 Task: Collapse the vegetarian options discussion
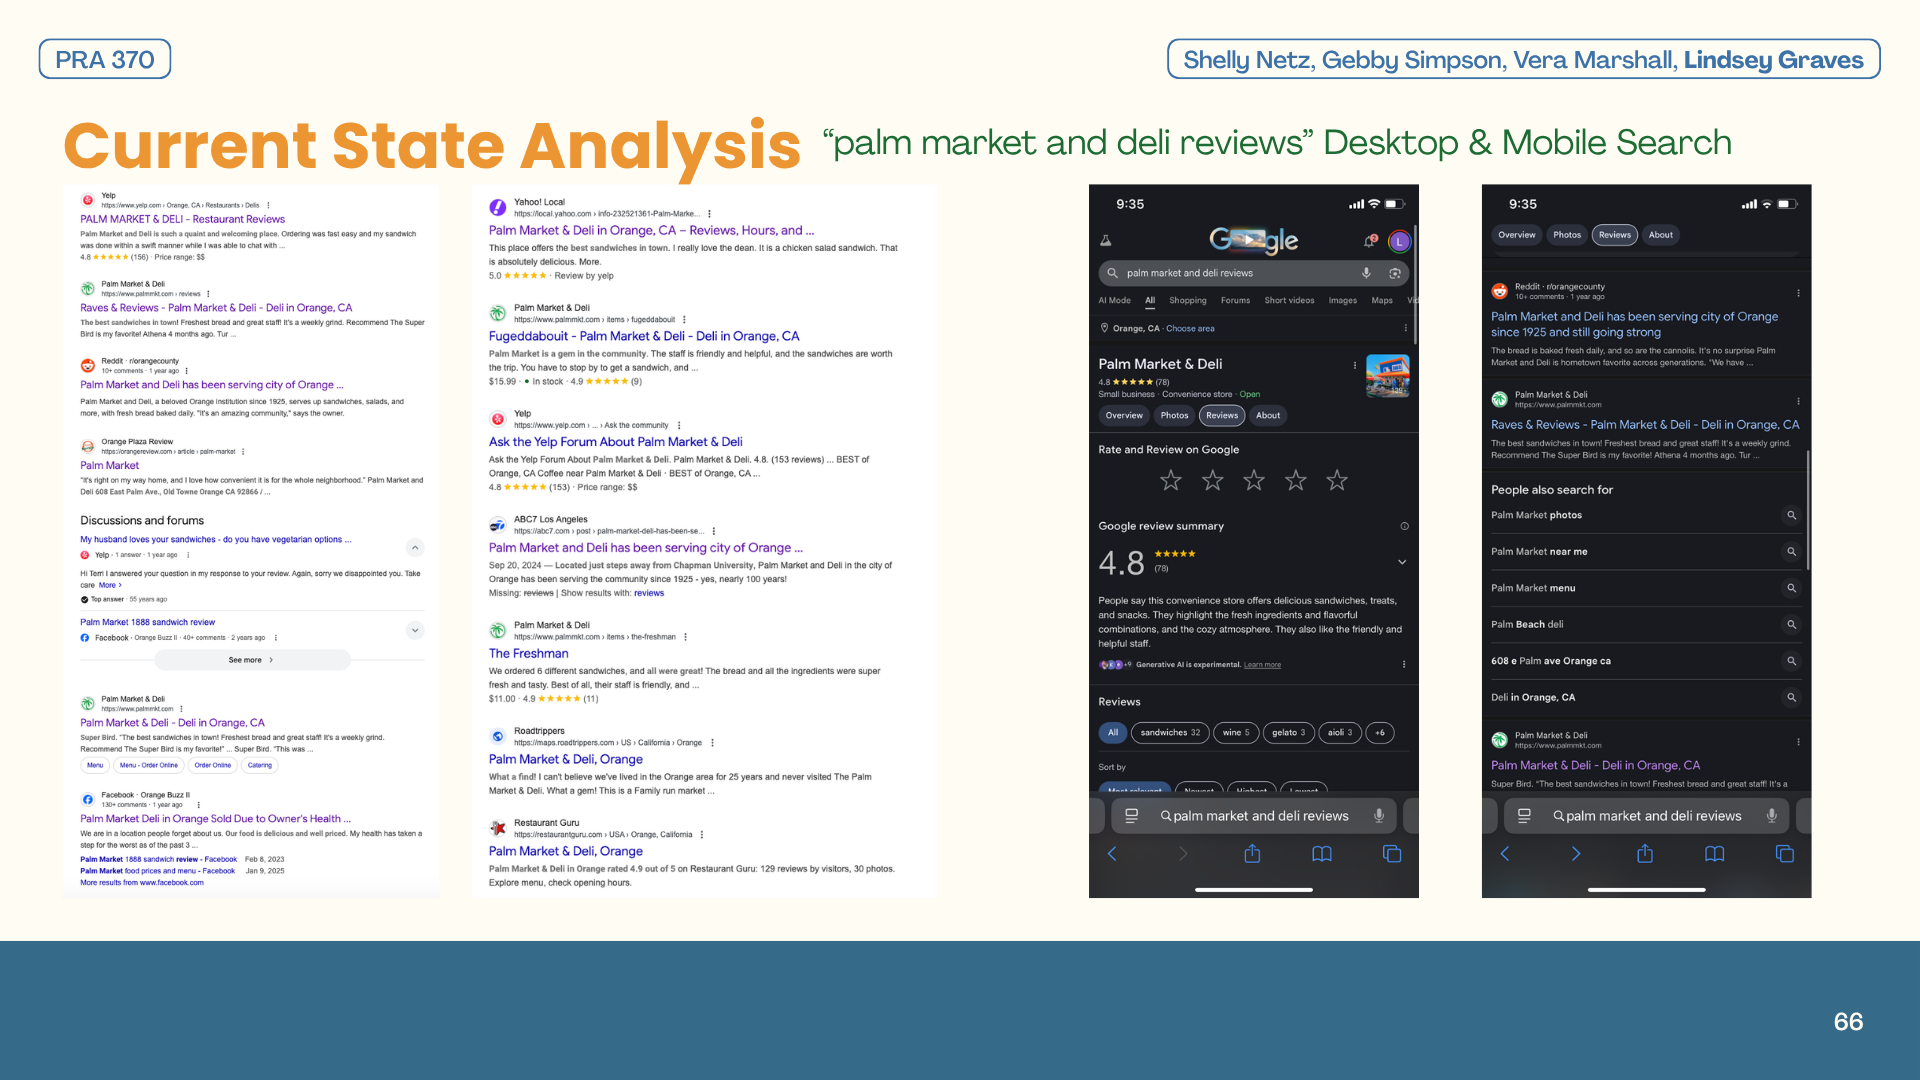click(x=416, y=547)
